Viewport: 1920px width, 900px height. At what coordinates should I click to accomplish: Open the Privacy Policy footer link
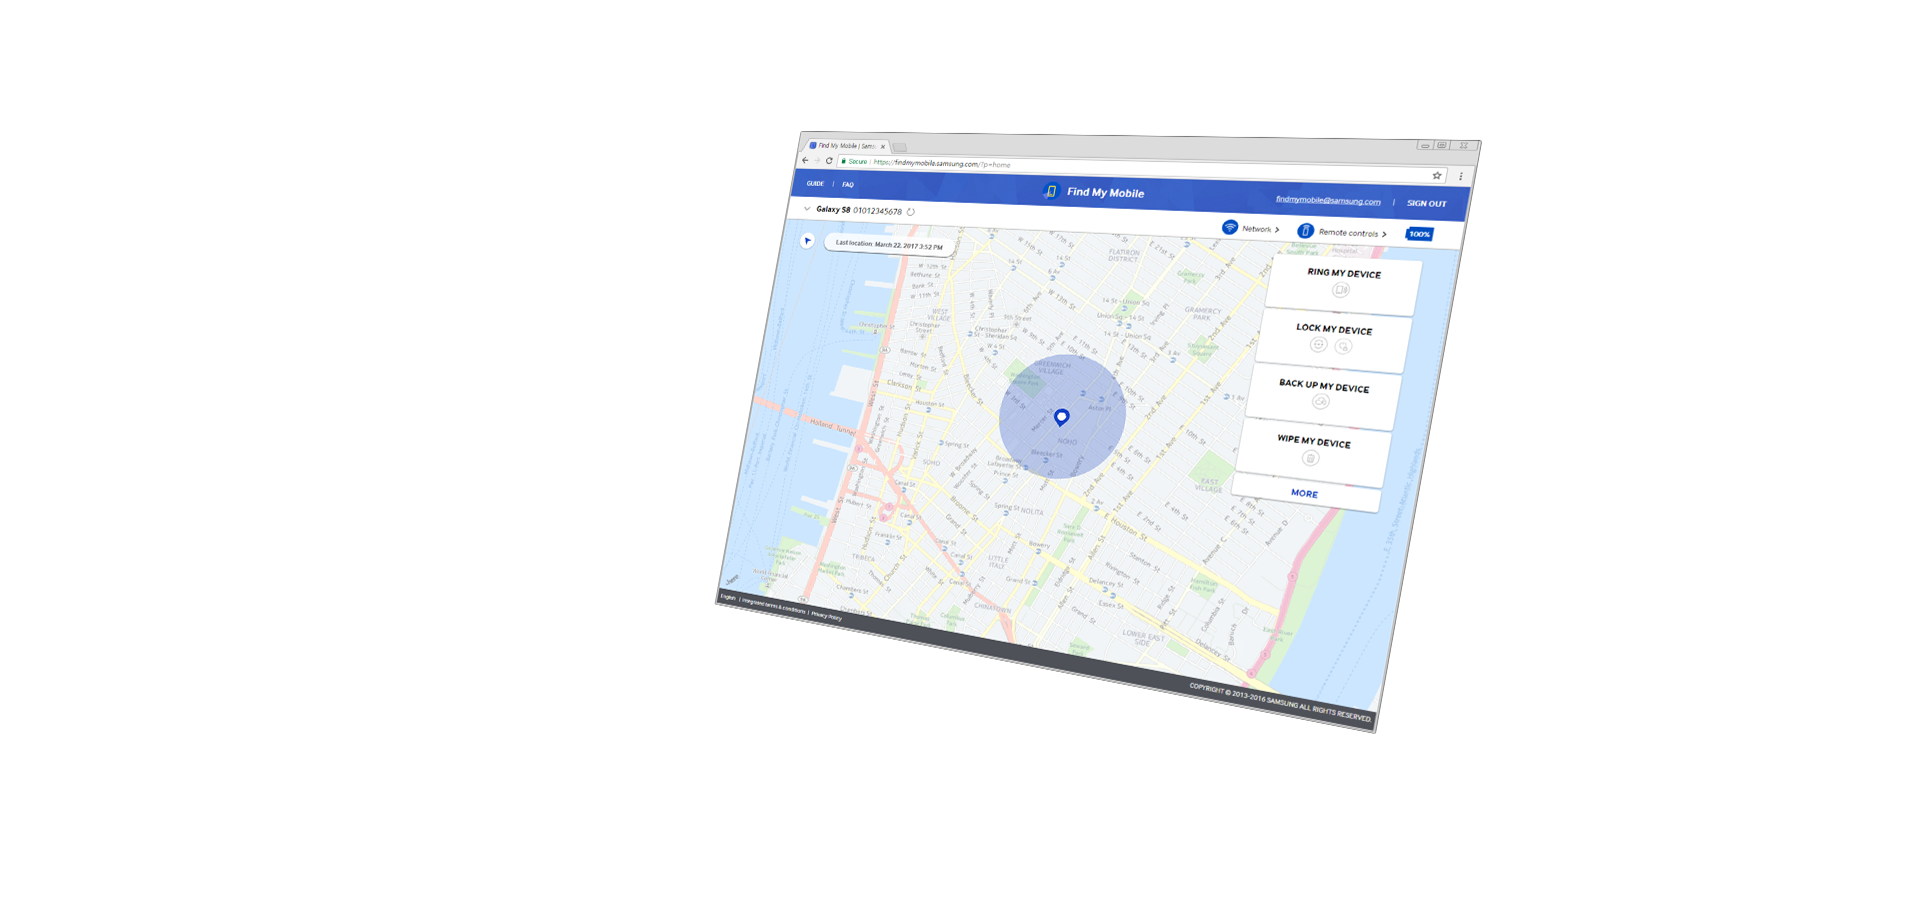[x=827, y=616]
